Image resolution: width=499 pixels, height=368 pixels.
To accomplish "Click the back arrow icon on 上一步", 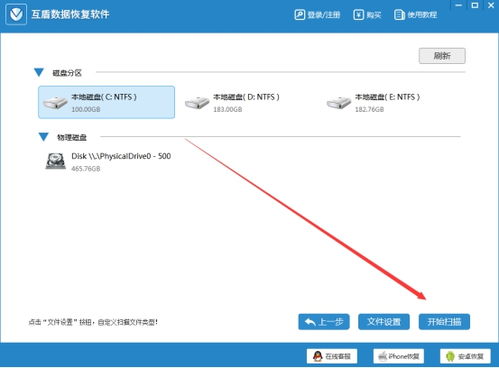I will click(x=310, y=322).
